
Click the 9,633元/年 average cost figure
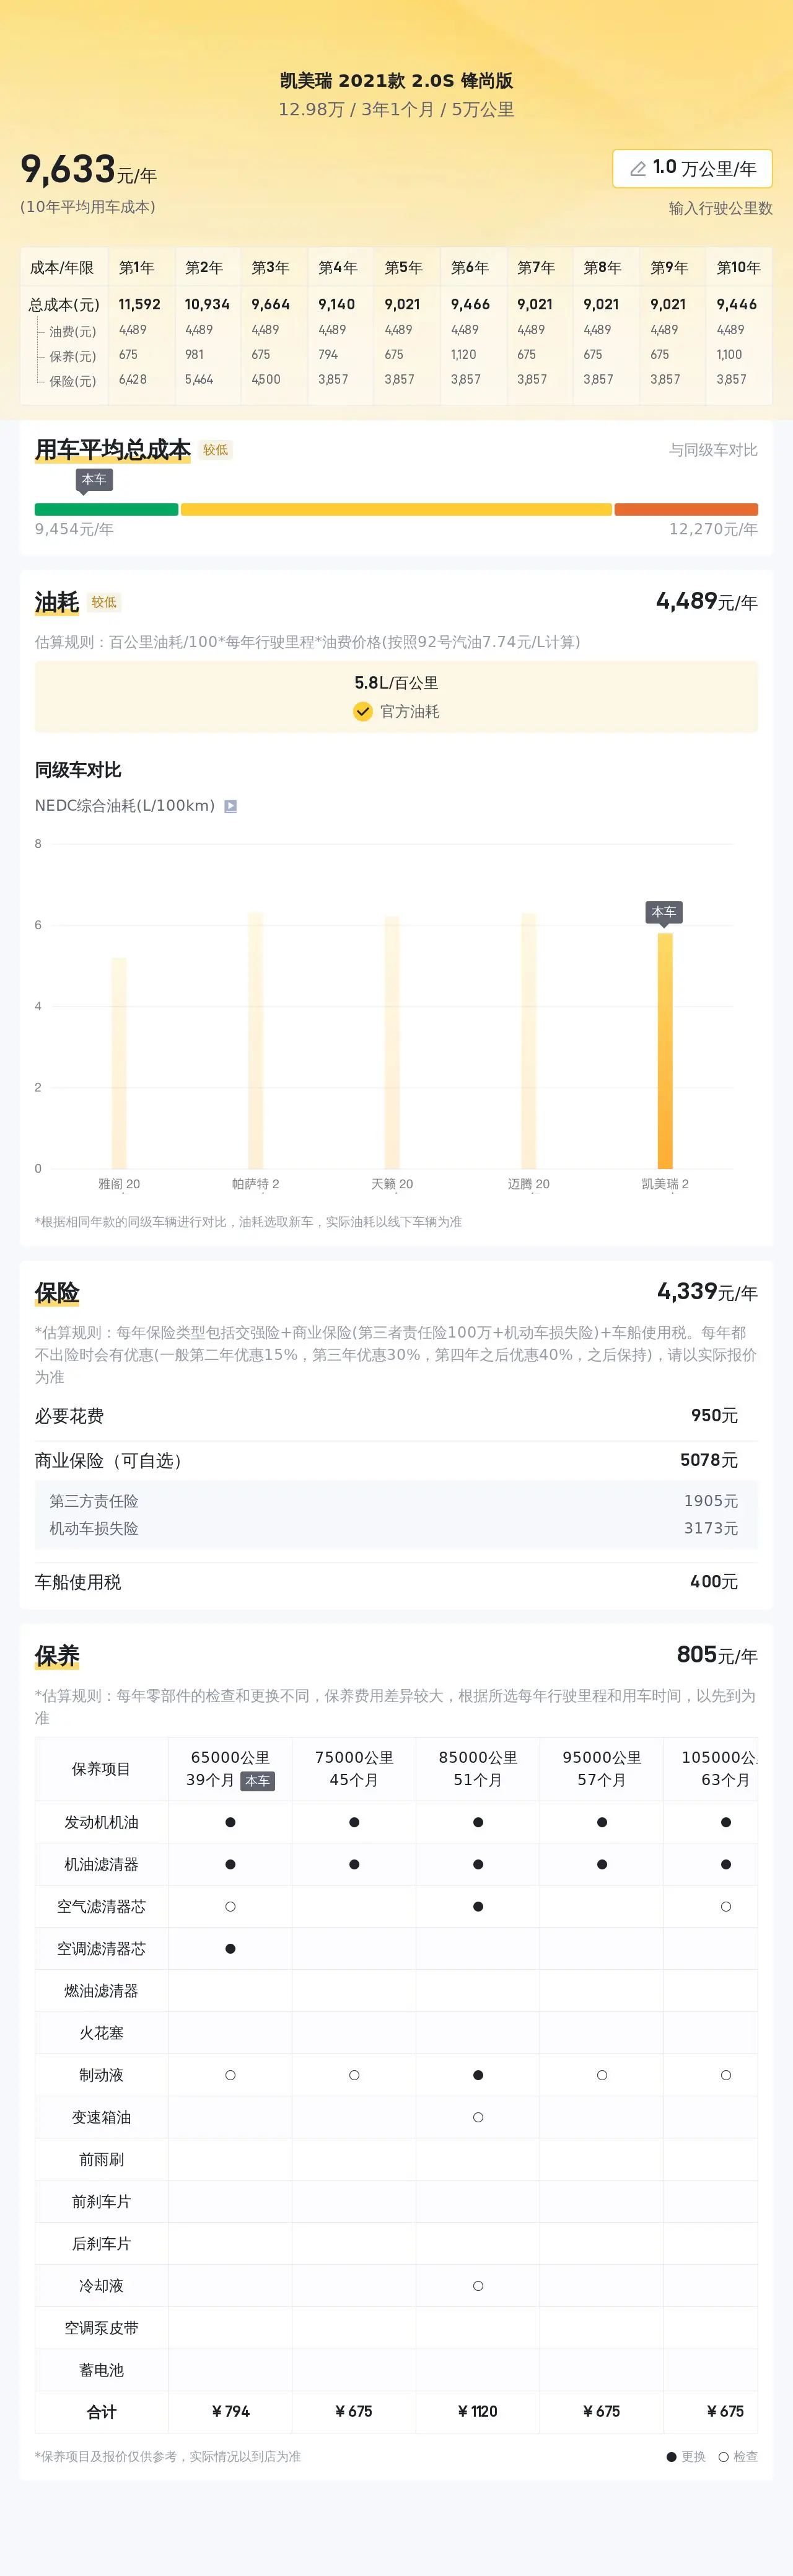88,170
